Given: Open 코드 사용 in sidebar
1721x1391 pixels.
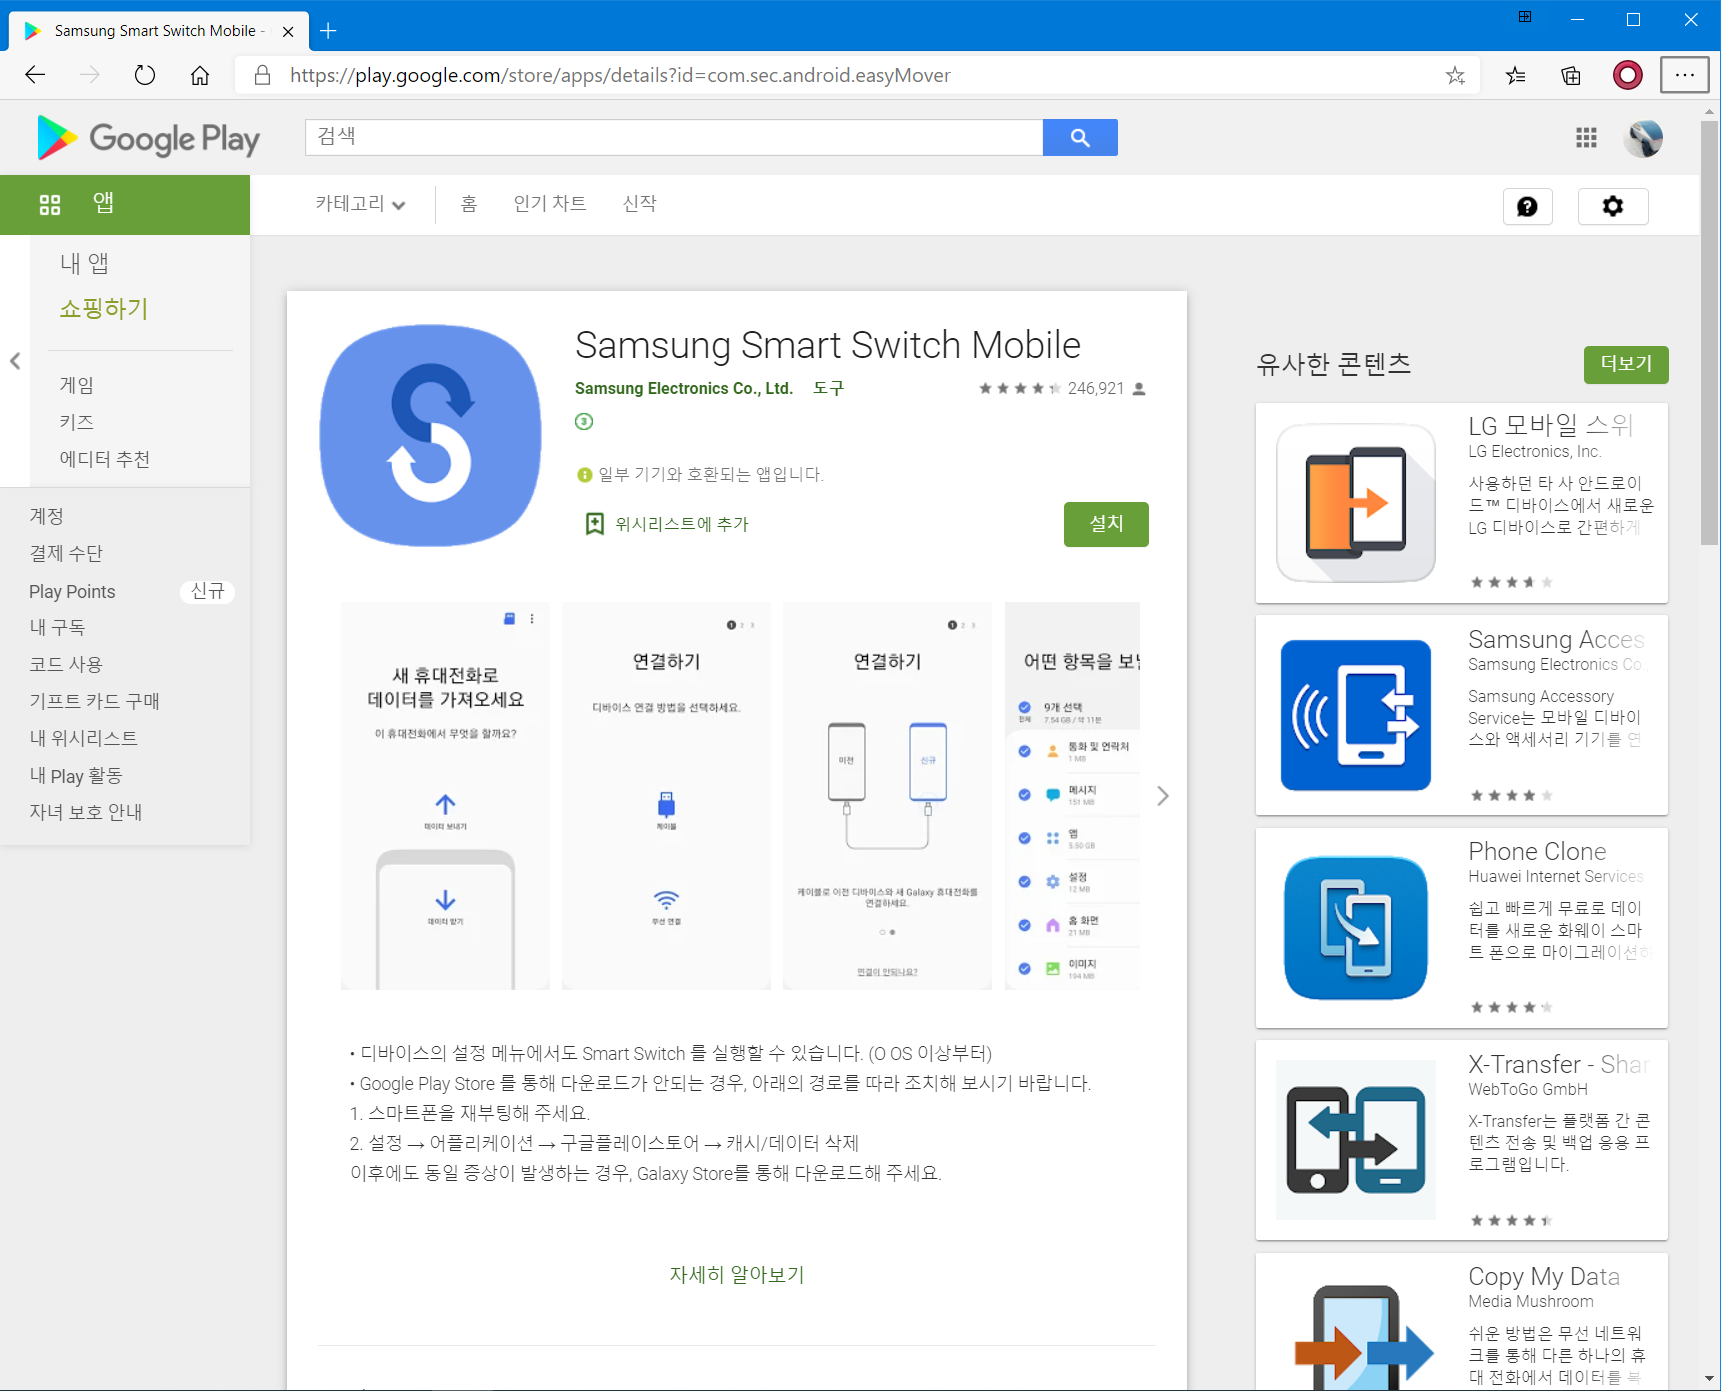Looking at the screenshot, I should [x=66, y=664].
